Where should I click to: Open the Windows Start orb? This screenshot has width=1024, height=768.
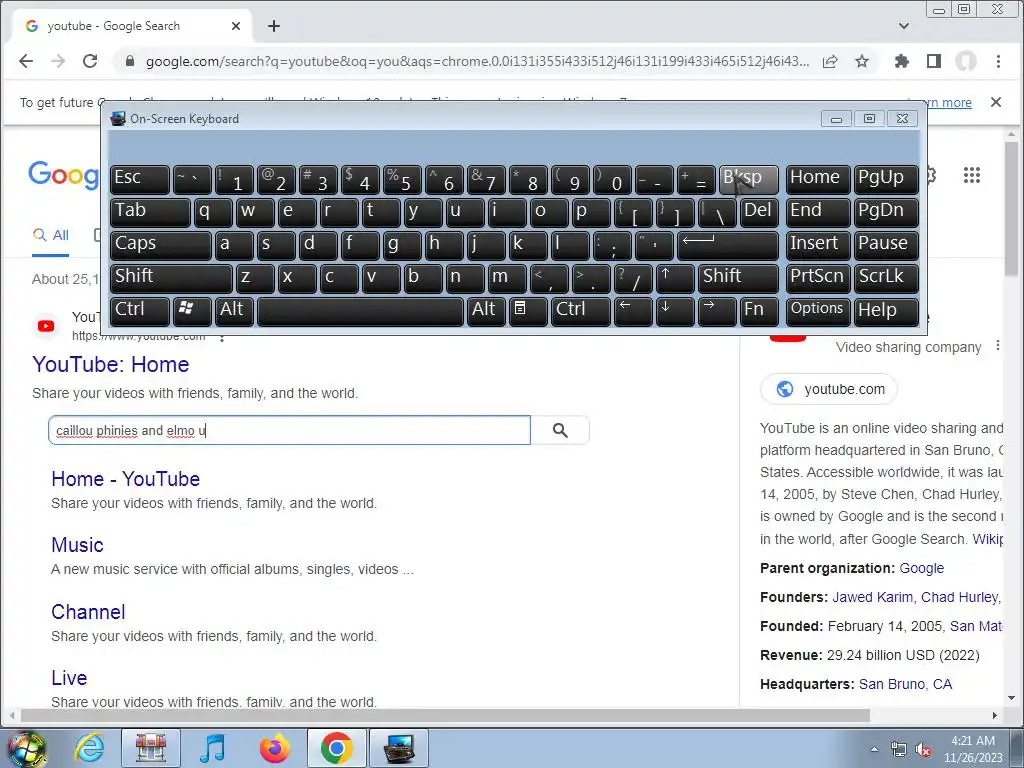[x=26, y=748]
